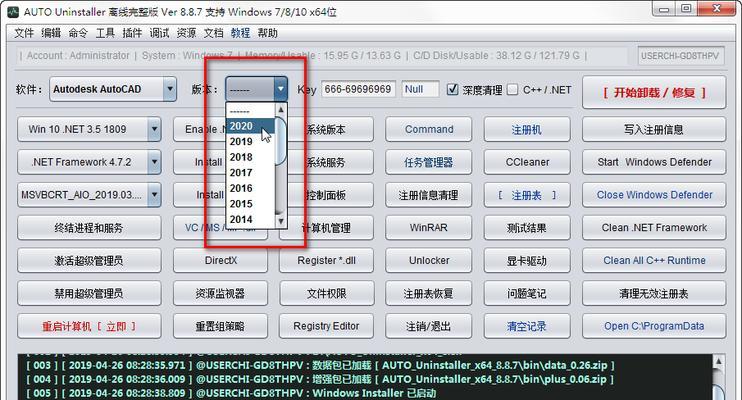Click the 写入注册信息 button
Viewport: 742px width, 400px height.
click(x=654, y=129)
